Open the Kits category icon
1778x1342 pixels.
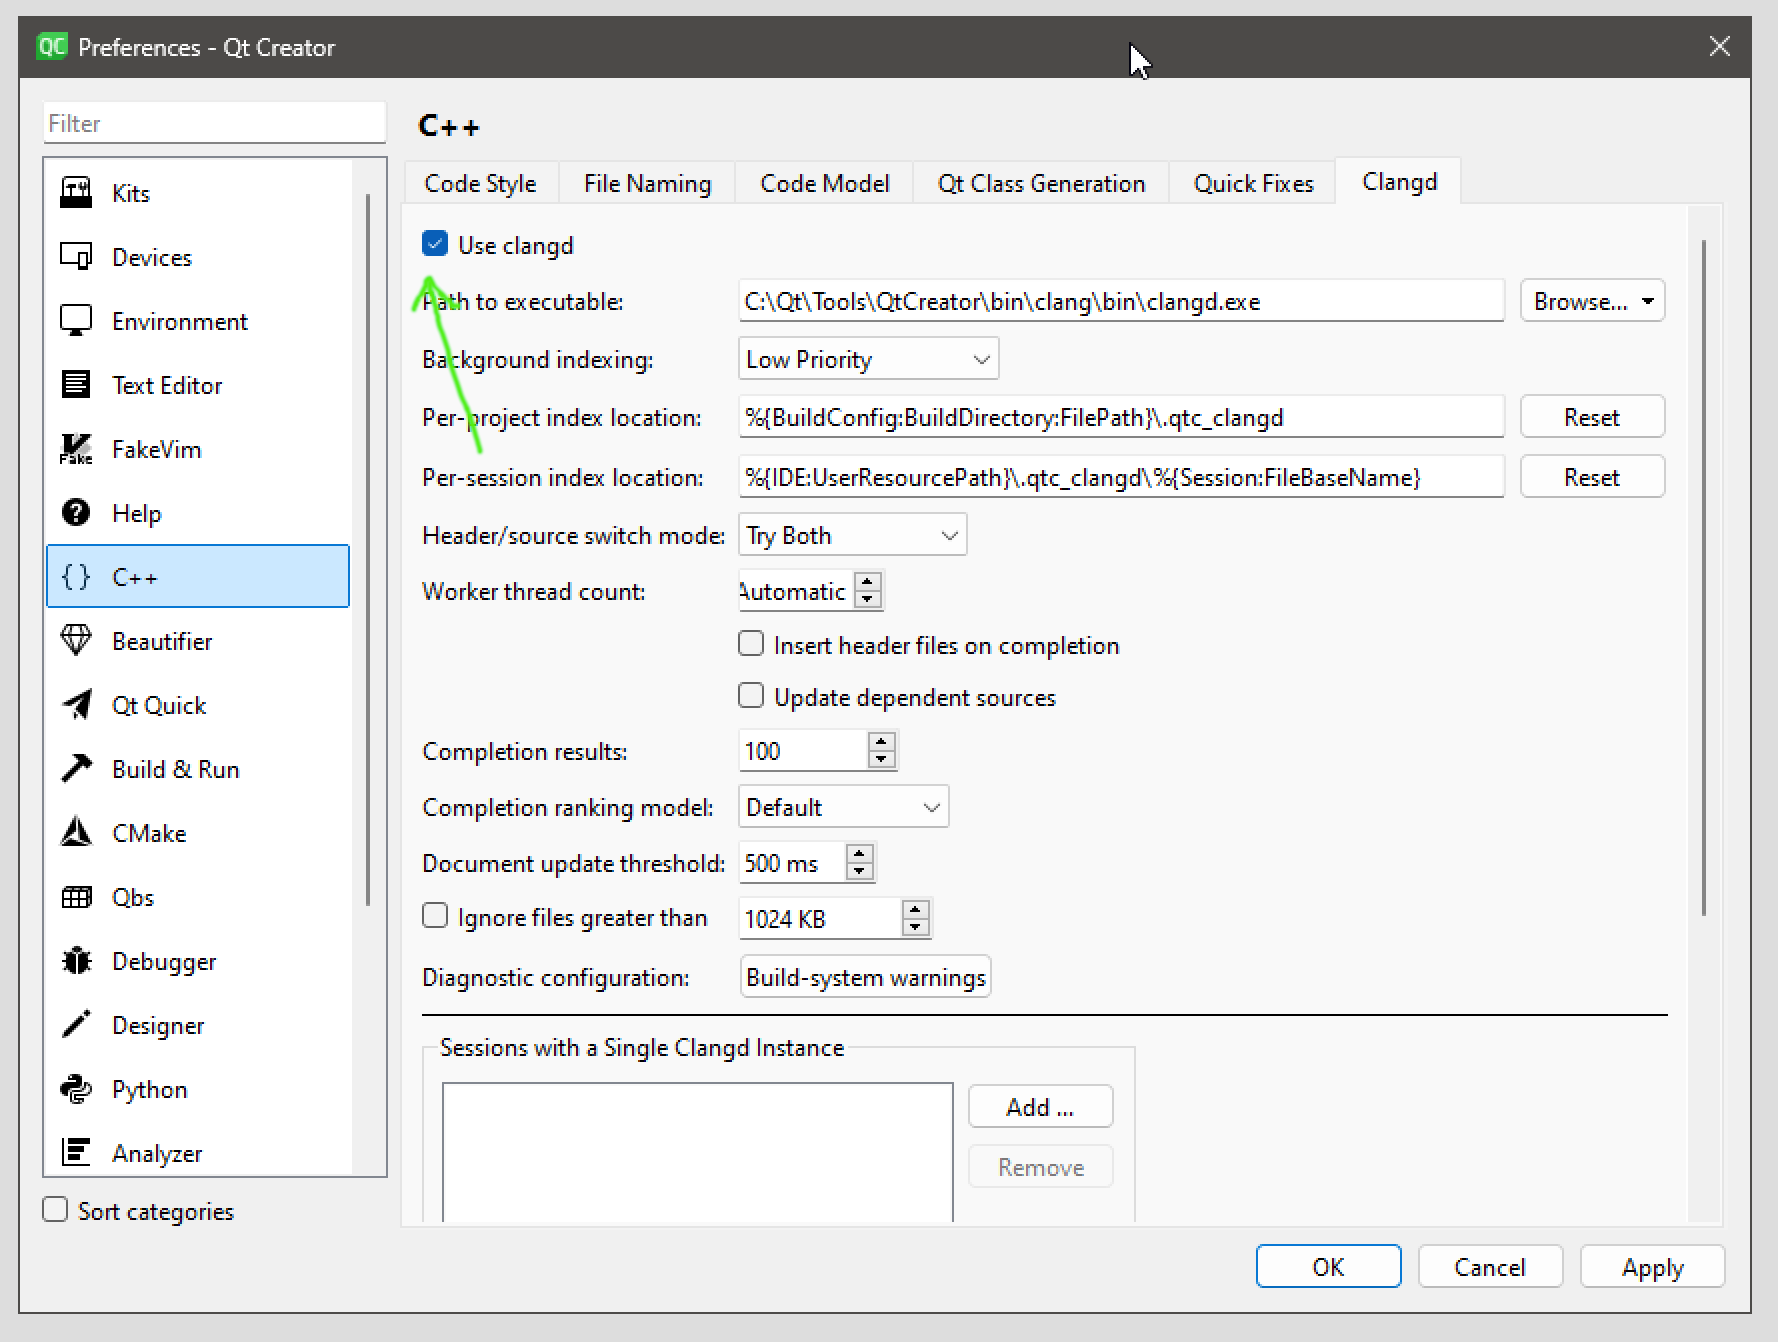(76, 192)
